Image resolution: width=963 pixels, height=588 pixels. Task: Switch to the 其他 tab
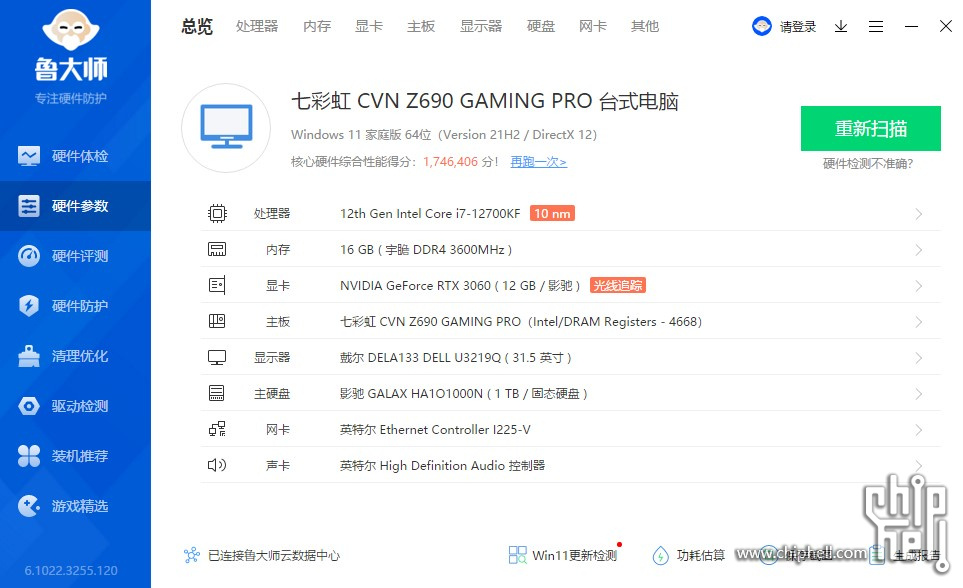click(645, 26)
